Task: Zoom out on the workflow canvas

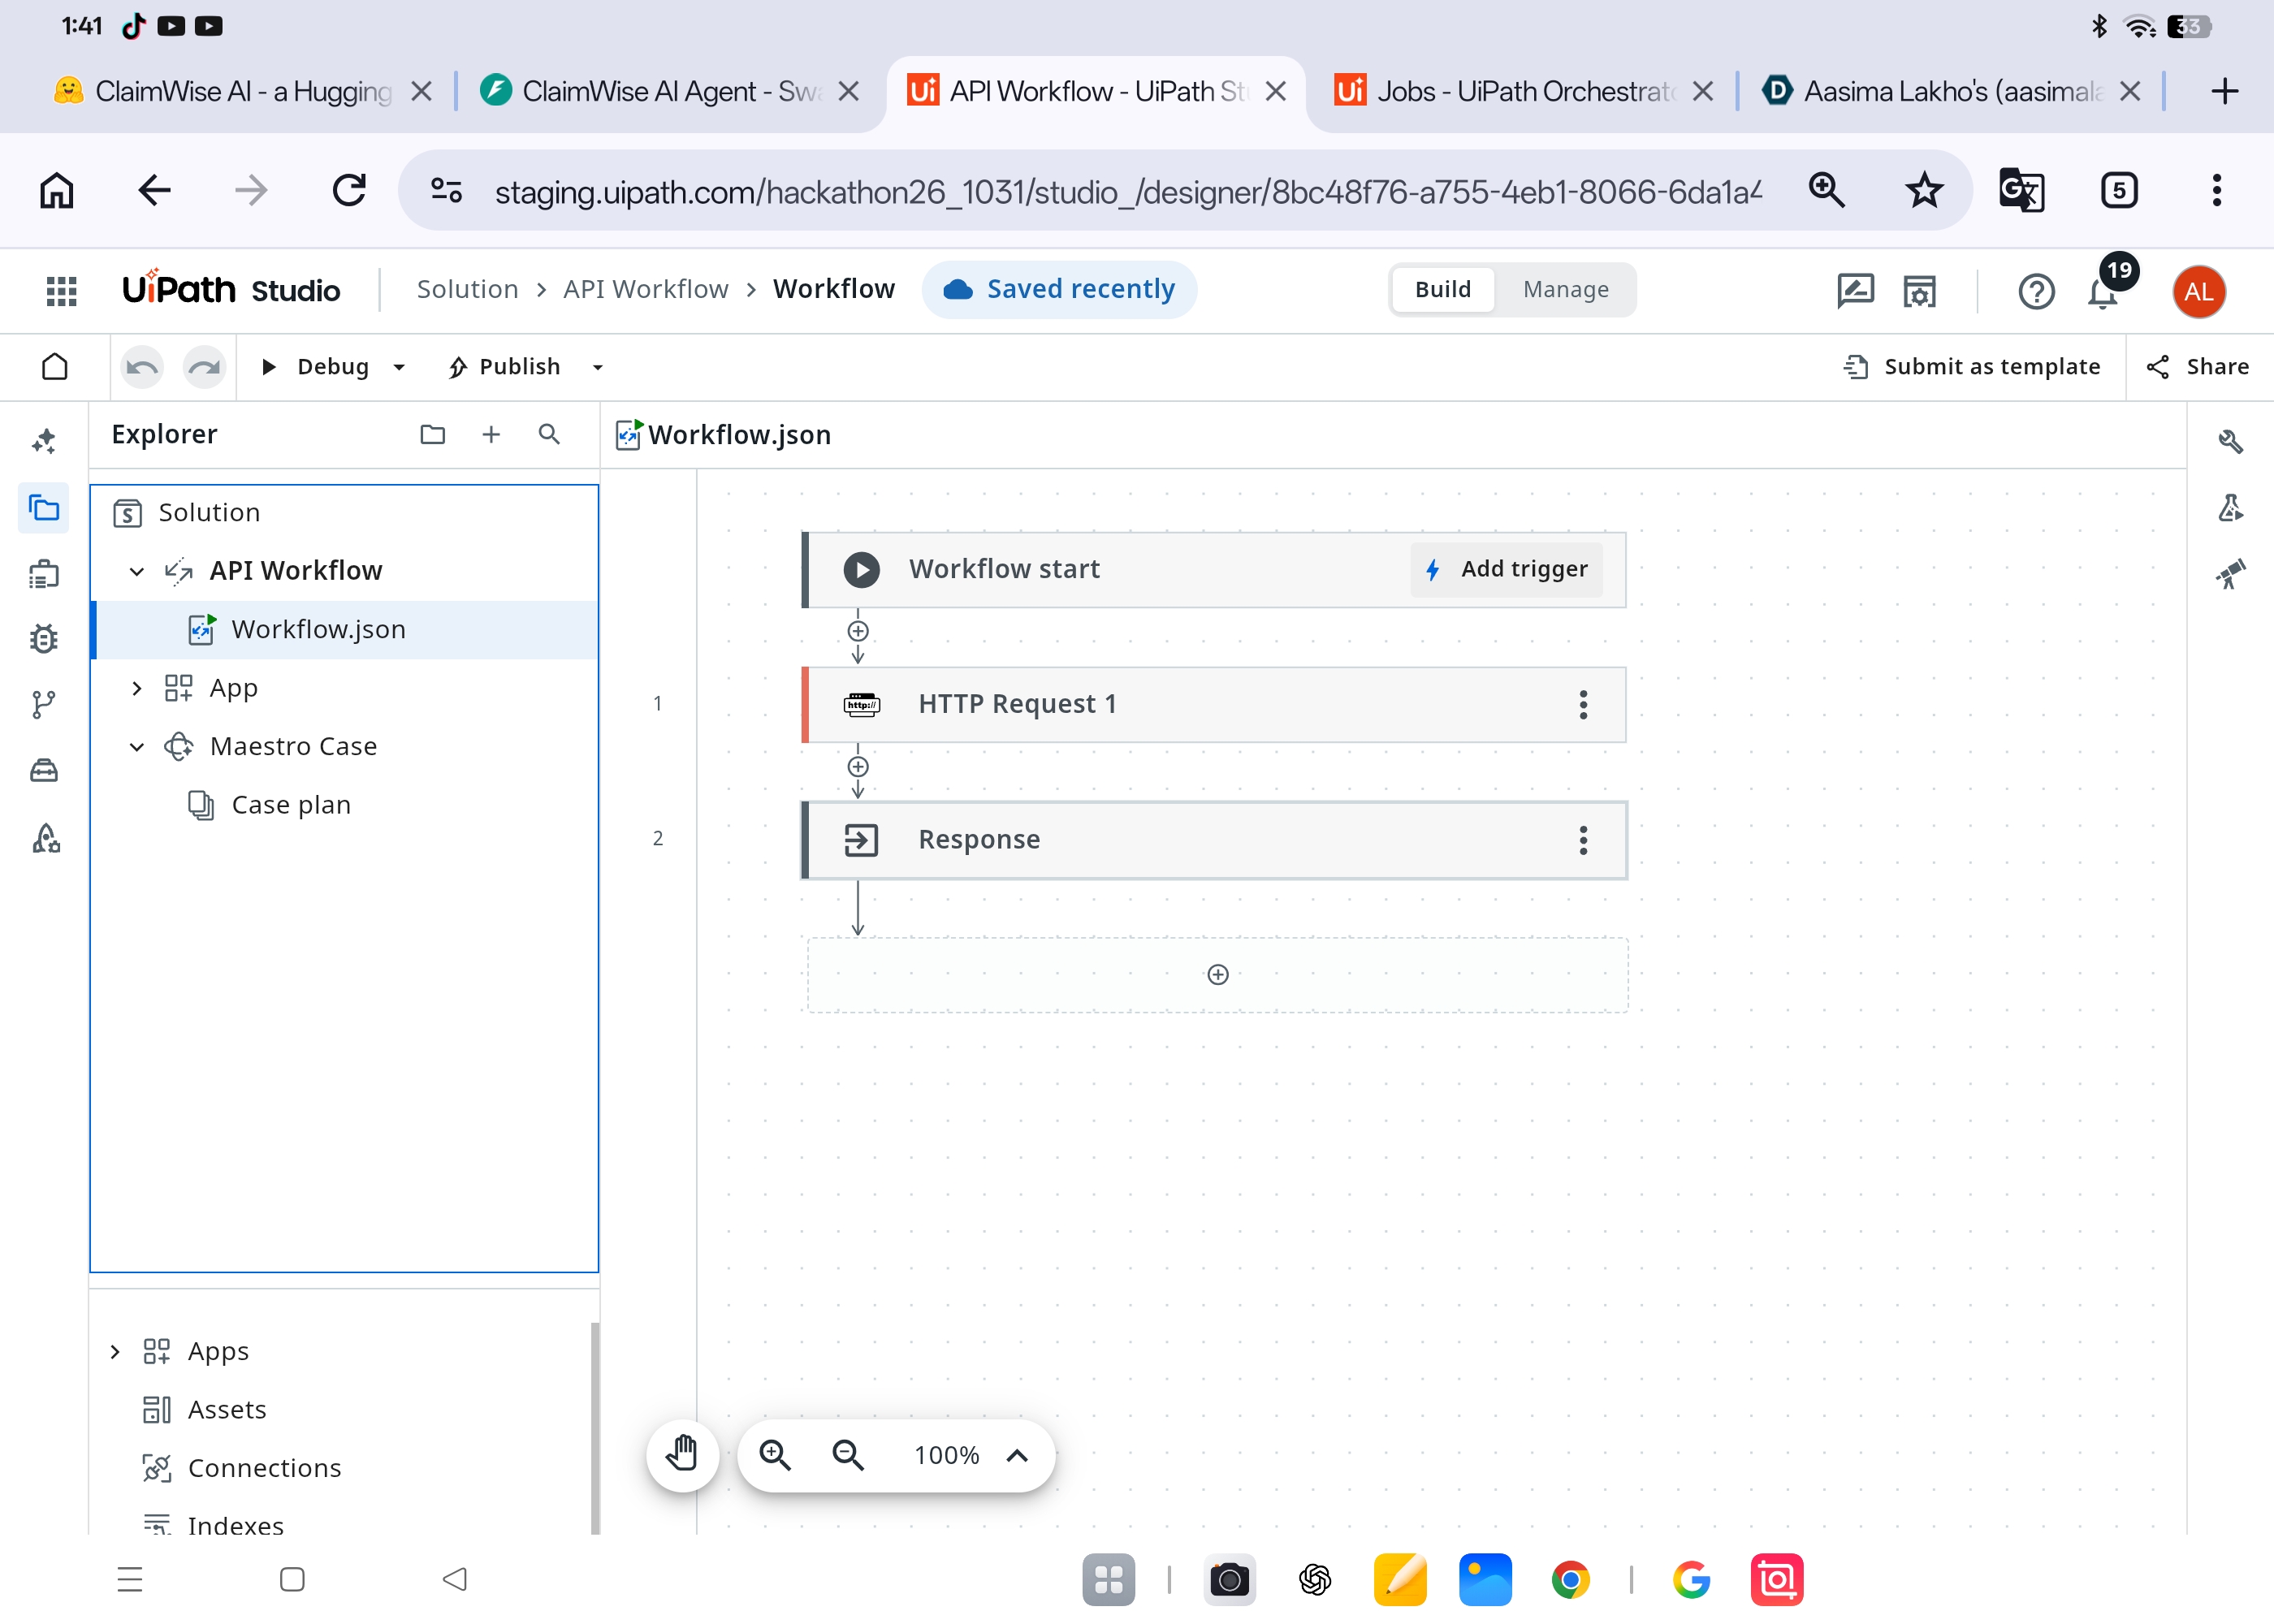Action: pyautogui.click(x=848, y=1455)
